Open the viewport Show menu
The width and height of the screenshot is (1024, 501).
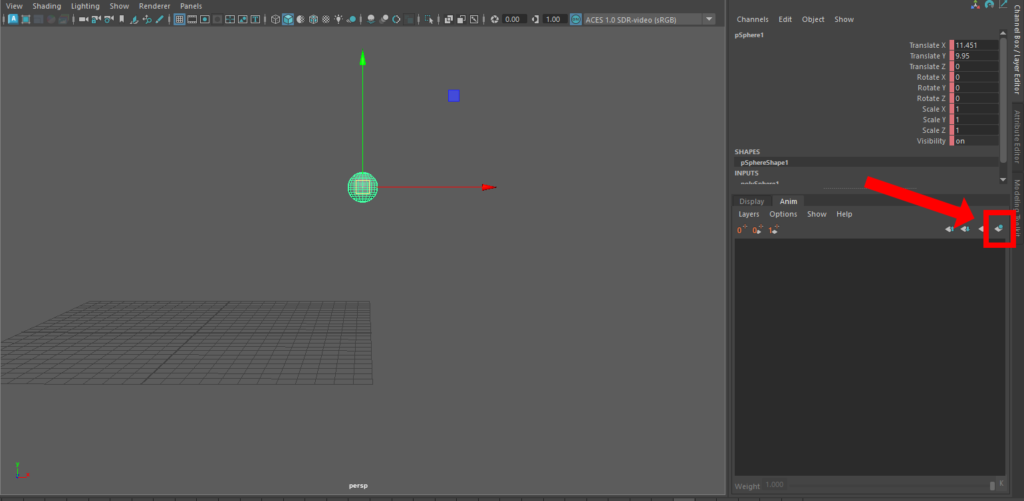[119, 6]
